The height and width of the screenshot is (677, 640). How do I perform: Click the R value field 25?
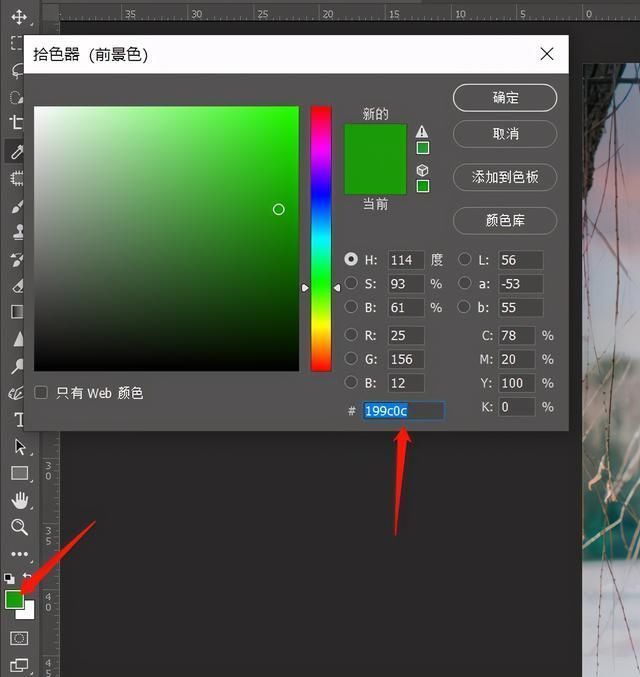click(406, 335)
